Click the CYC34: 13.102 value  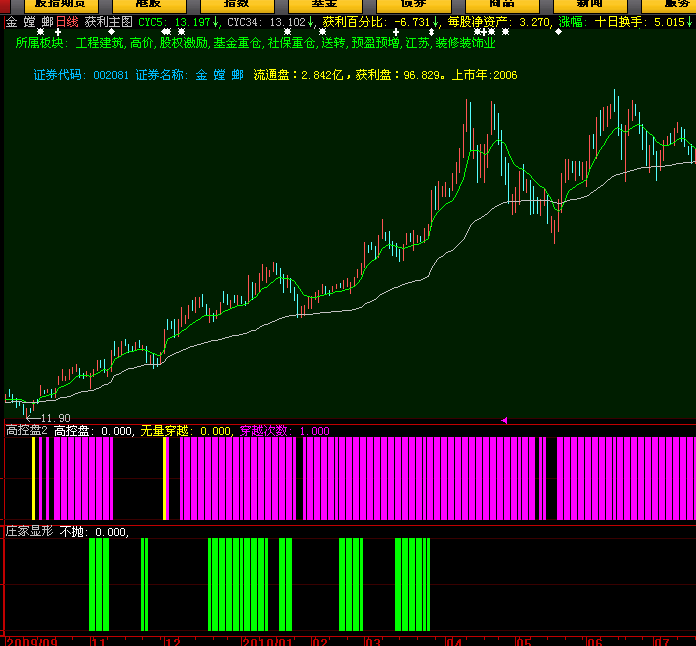[x=271, y=22]
